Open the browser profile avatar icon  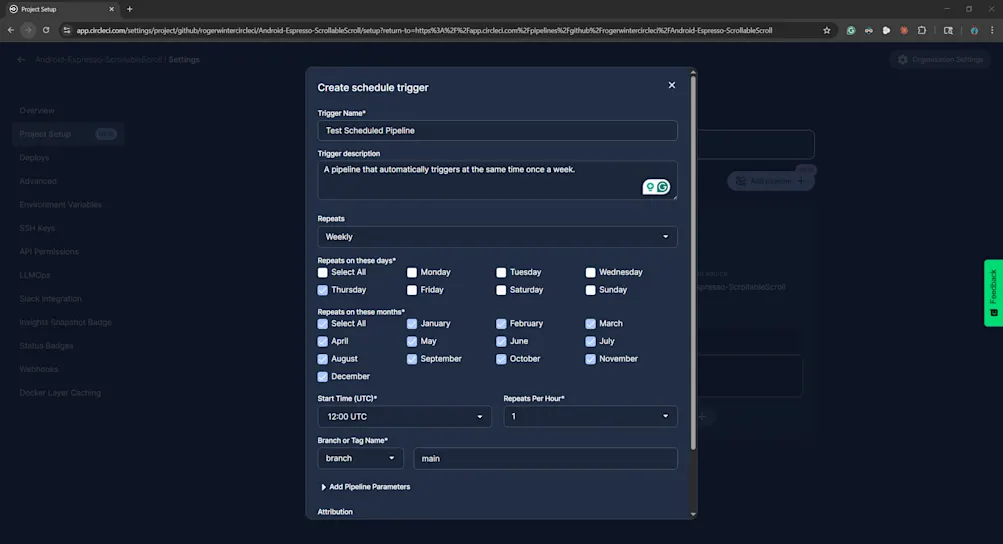(x=974, y=30)
